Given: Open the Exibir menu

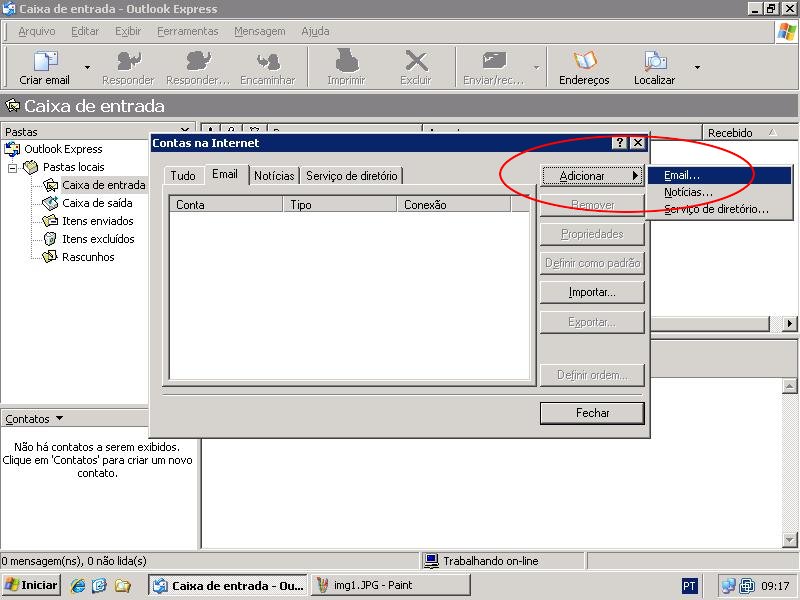Looking at the screenshot, I should click(x=128, y=32).
